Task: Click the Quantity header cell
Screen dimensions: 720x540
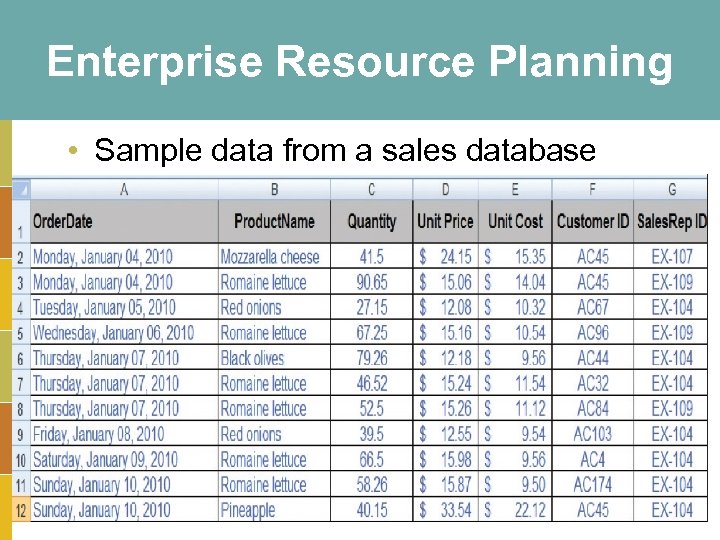Action: (372, 221)
